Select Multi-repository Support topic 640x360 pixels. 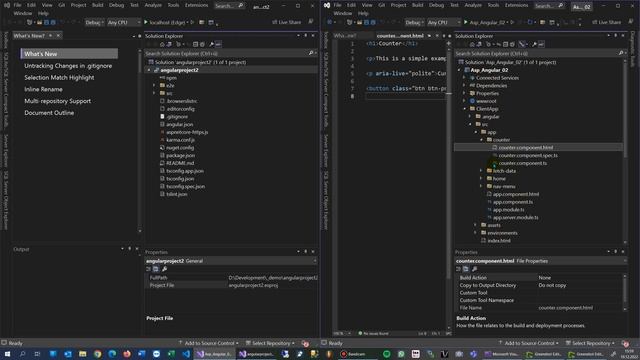point(58,101)
